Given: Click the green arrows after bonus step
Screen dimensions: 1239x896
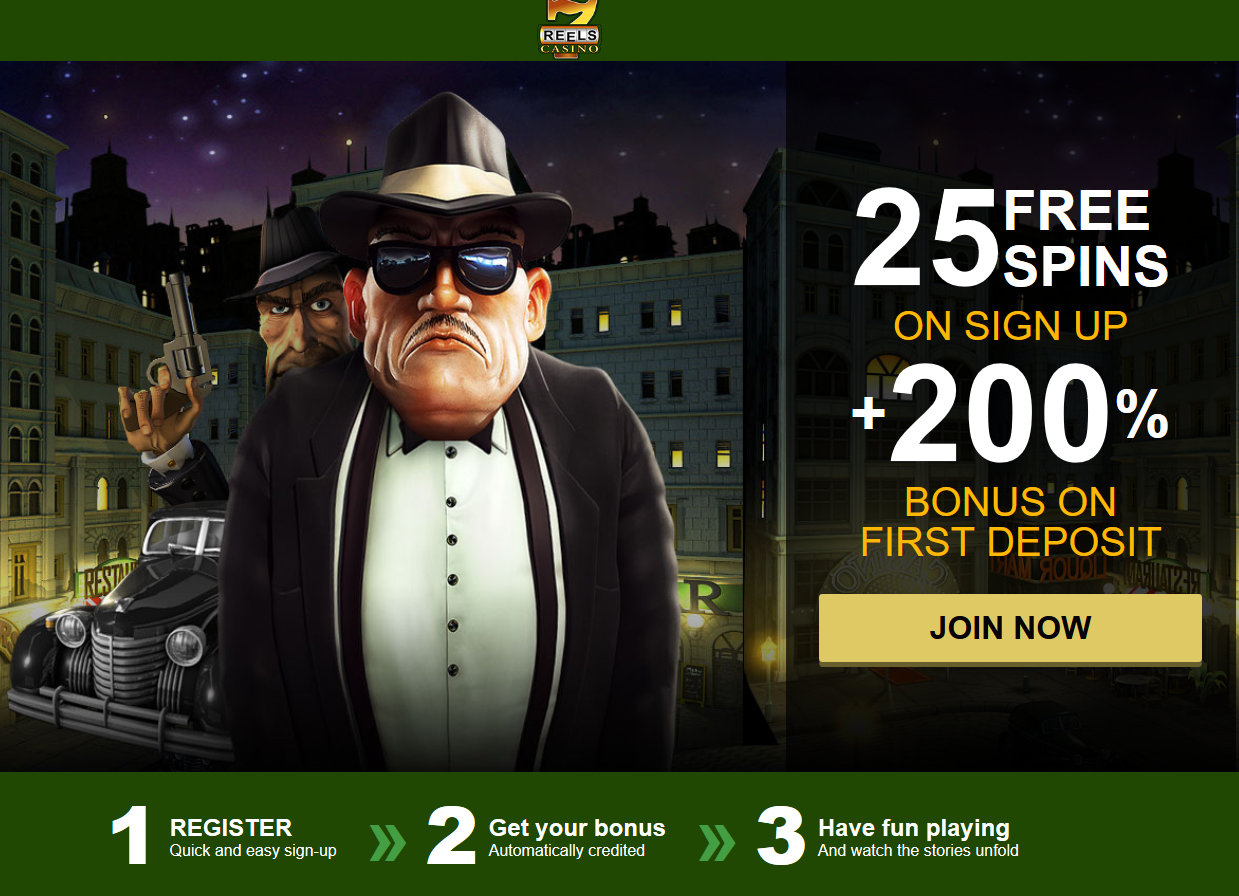Looking at the screenshot, I should click(717, 841).
